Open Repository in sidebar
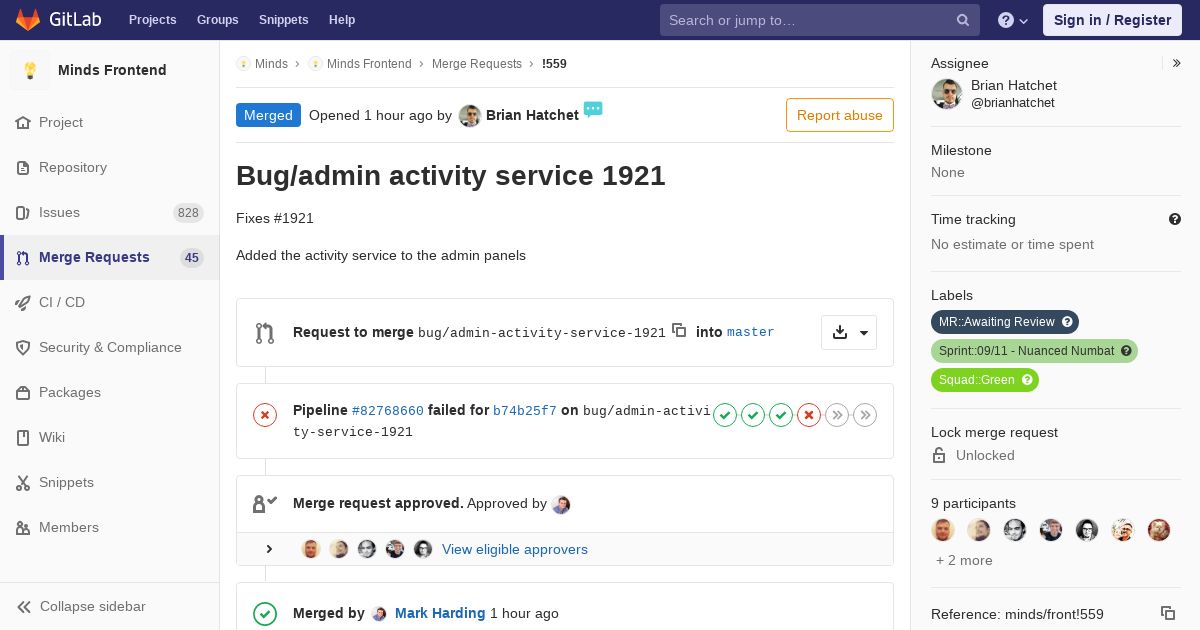Viewport: 1200px width, 630px height. click(x=110, y=167)
